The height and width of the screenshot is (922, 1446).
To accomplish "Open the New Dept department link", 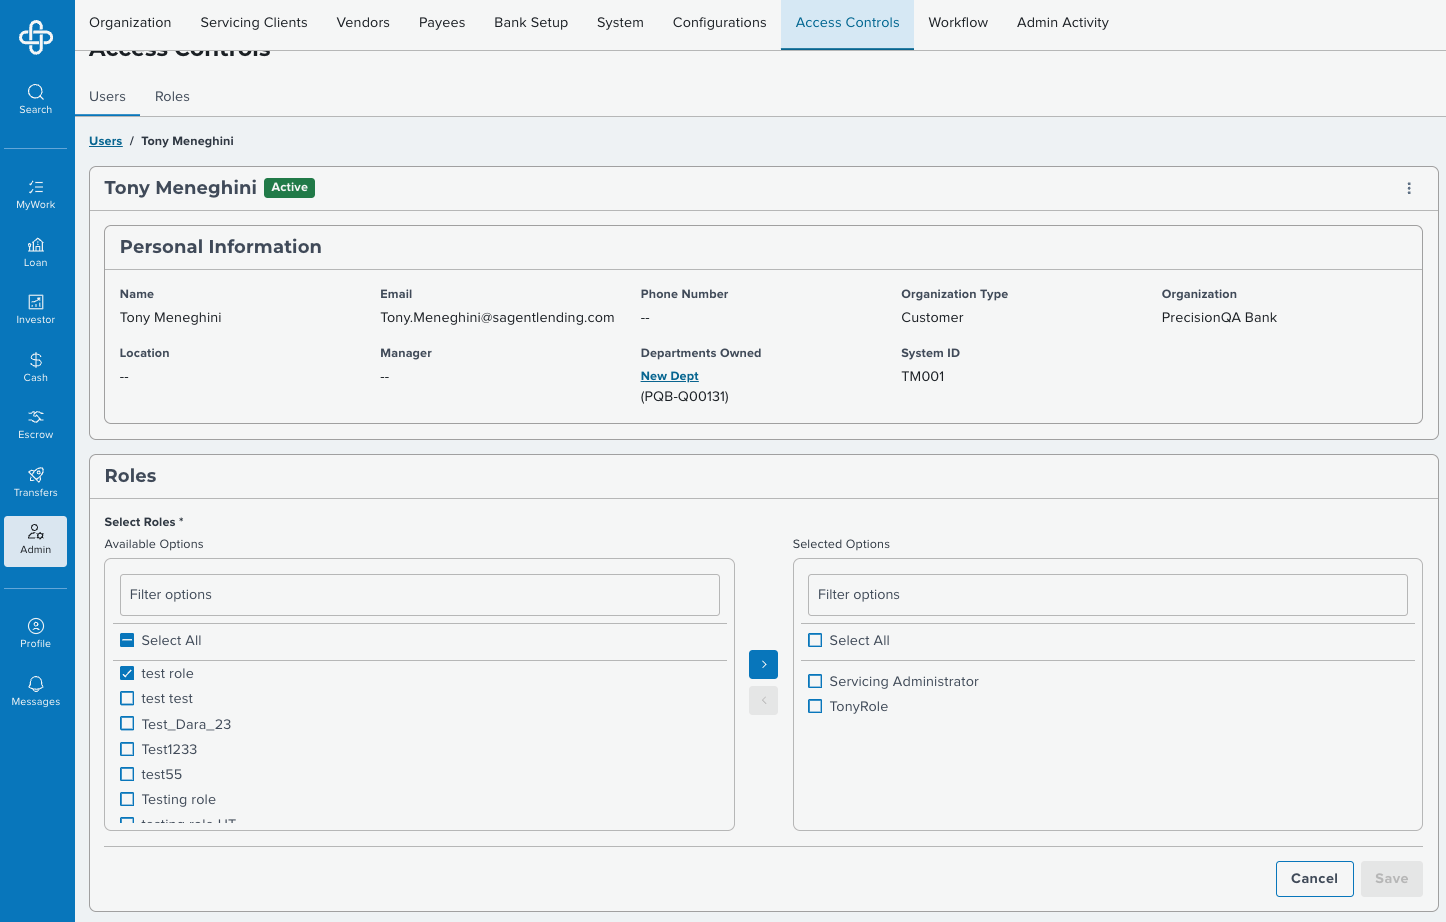I will (670, 376).
